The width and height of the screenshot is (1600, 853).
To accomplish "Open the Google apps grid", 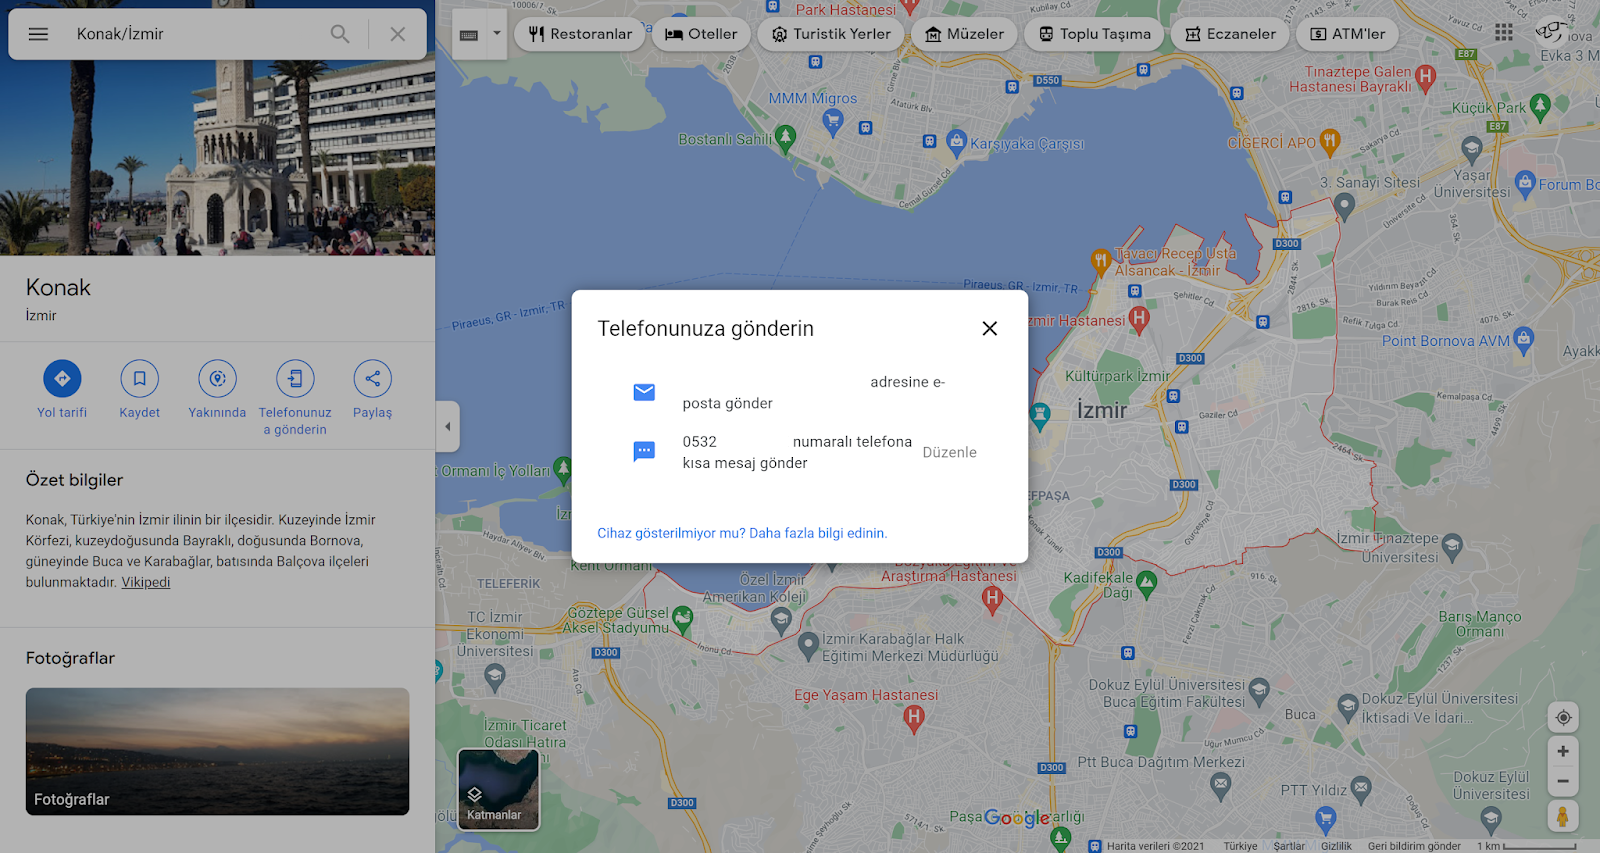I will coord(1504,33).
